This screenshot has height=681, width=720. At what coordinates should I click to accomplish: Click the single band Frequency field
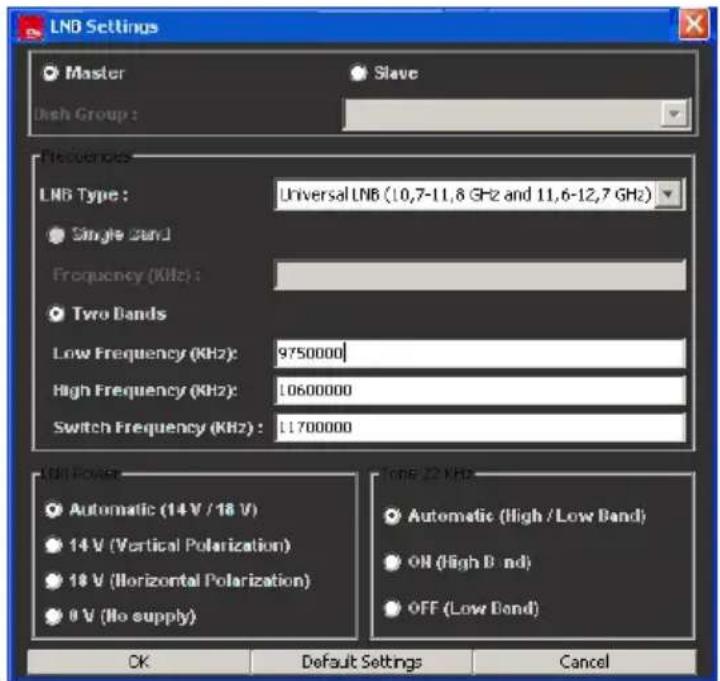pyautogui.click(x=480, y=275)
